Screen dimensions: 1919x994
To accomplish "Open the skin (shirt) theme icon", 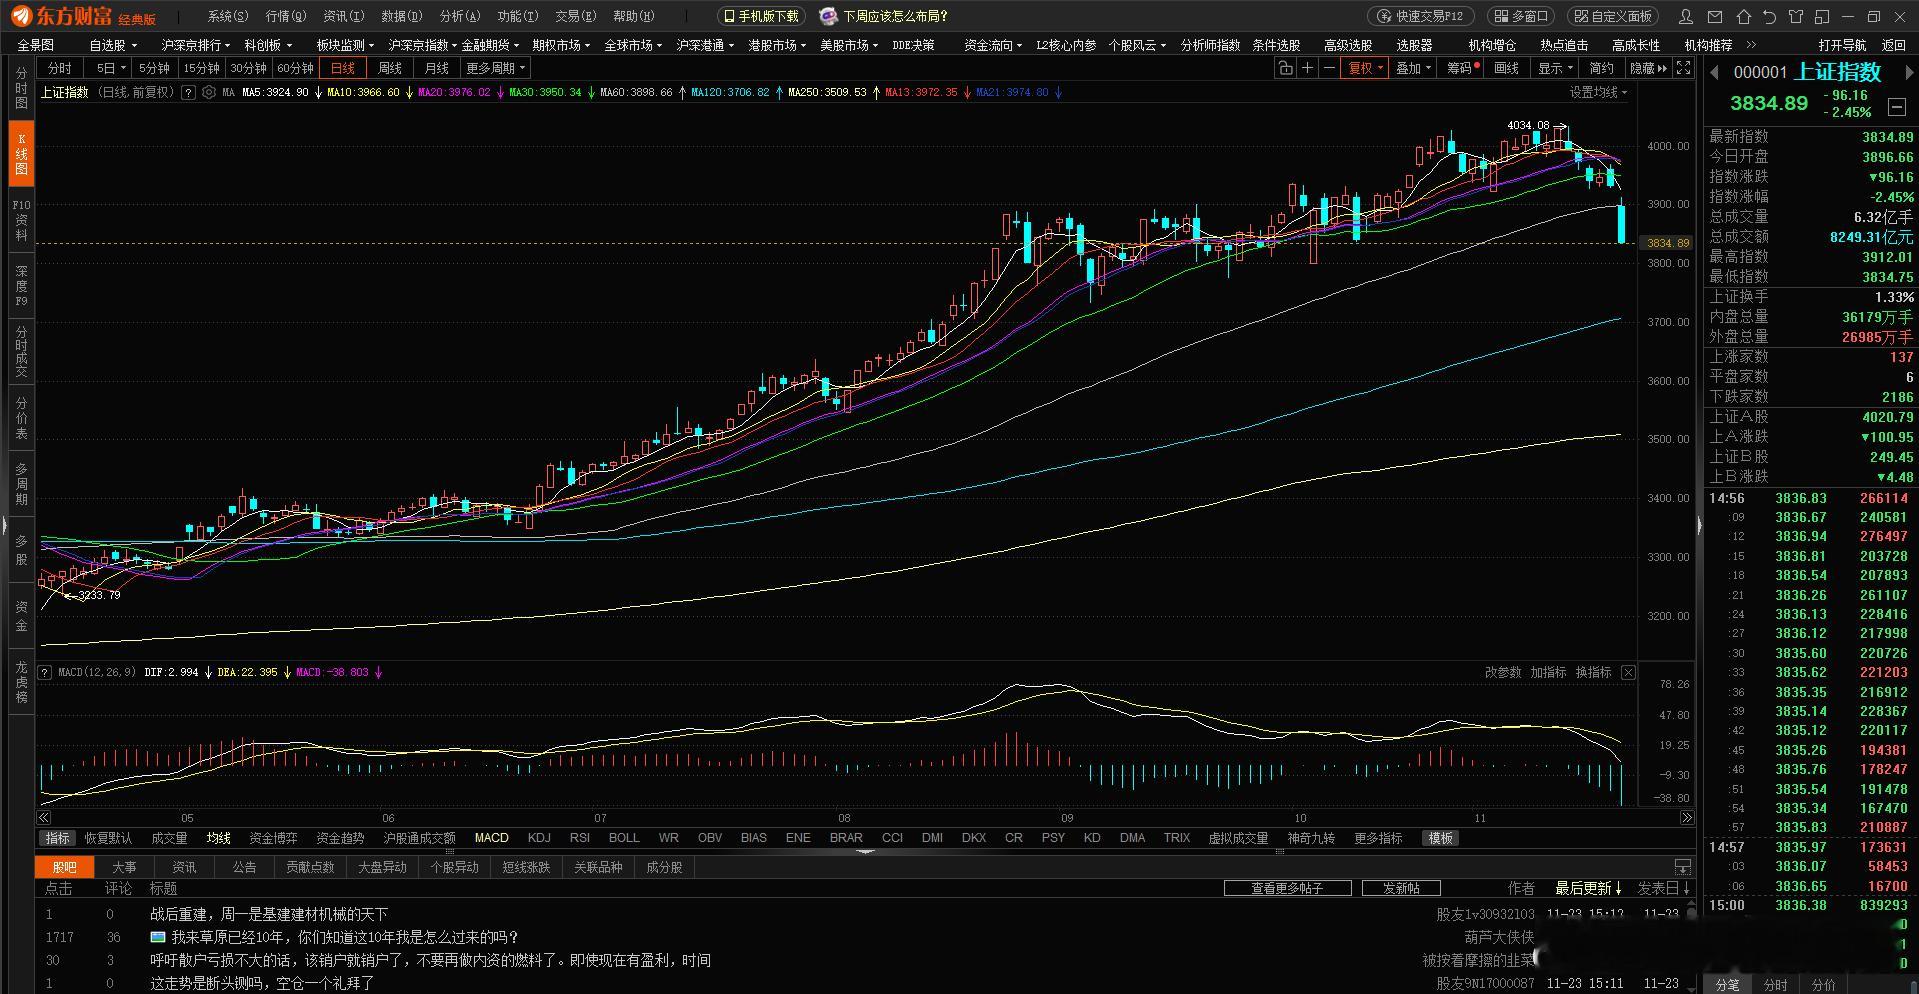I will point(1796,16).
